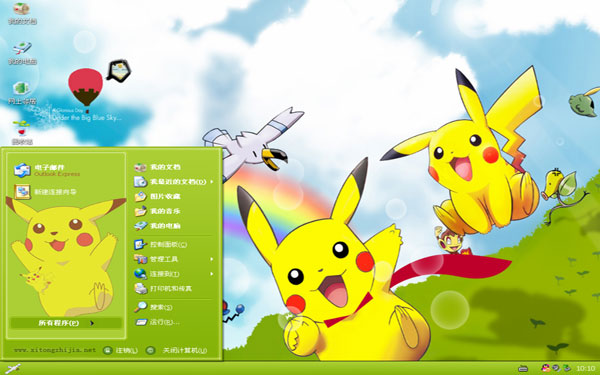The height and width of the screenshot is (375, 600).
Task: Click the tray icon right of QQ penguin
Action: click(556, 368)
